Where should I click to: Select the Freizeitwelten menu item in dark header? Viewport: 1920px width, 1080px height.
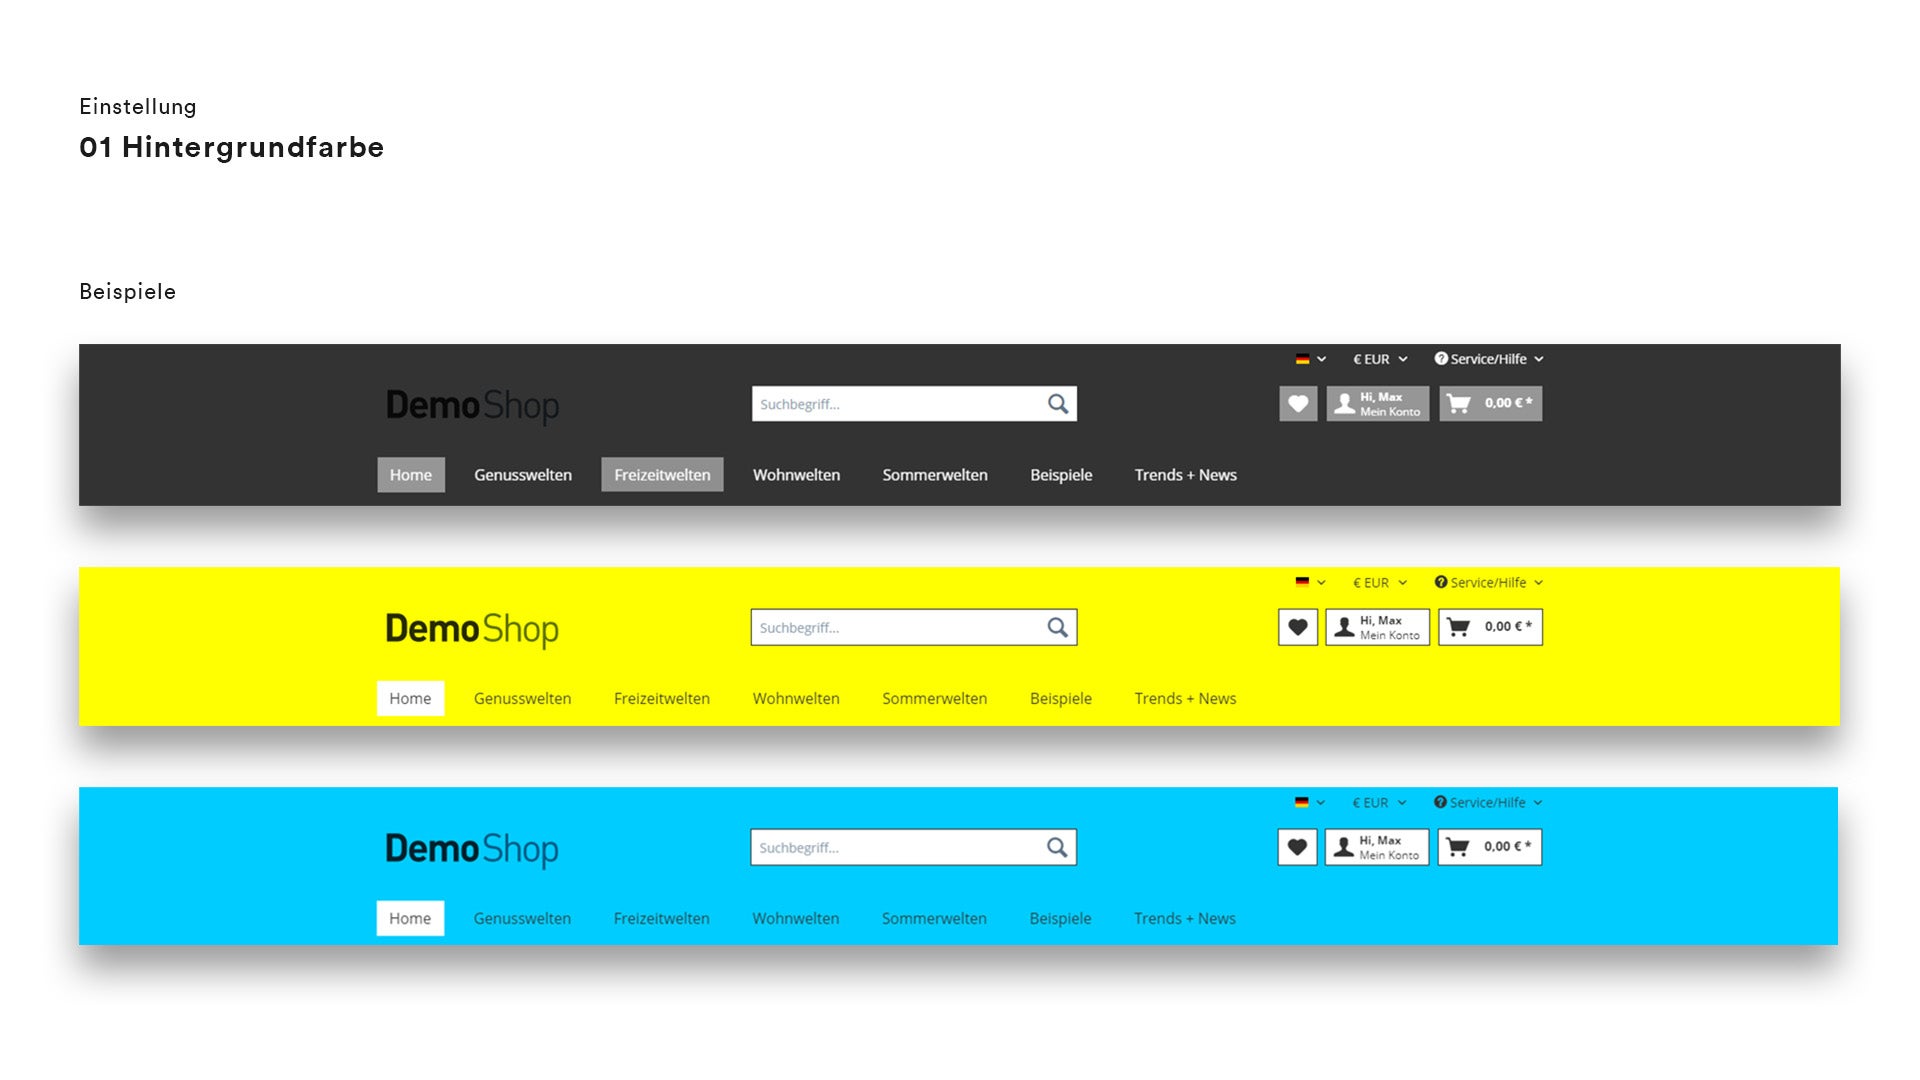pos(662,475)
